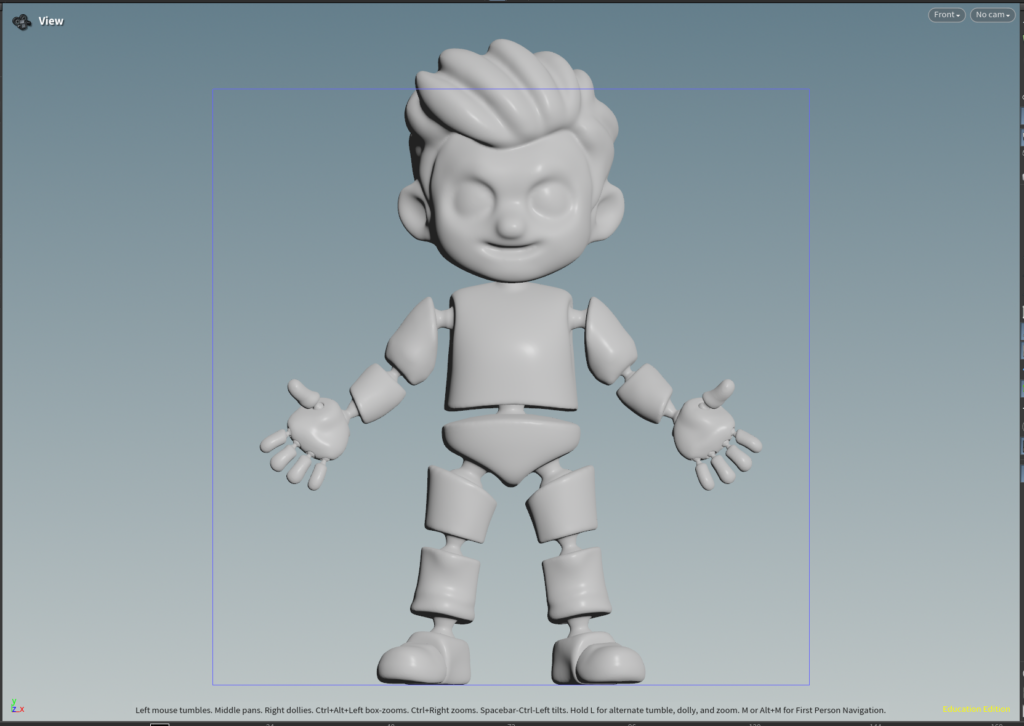Select the character's hair in the viewport
The height and width of the screenshot is (726, 1024).
[510, 95]
